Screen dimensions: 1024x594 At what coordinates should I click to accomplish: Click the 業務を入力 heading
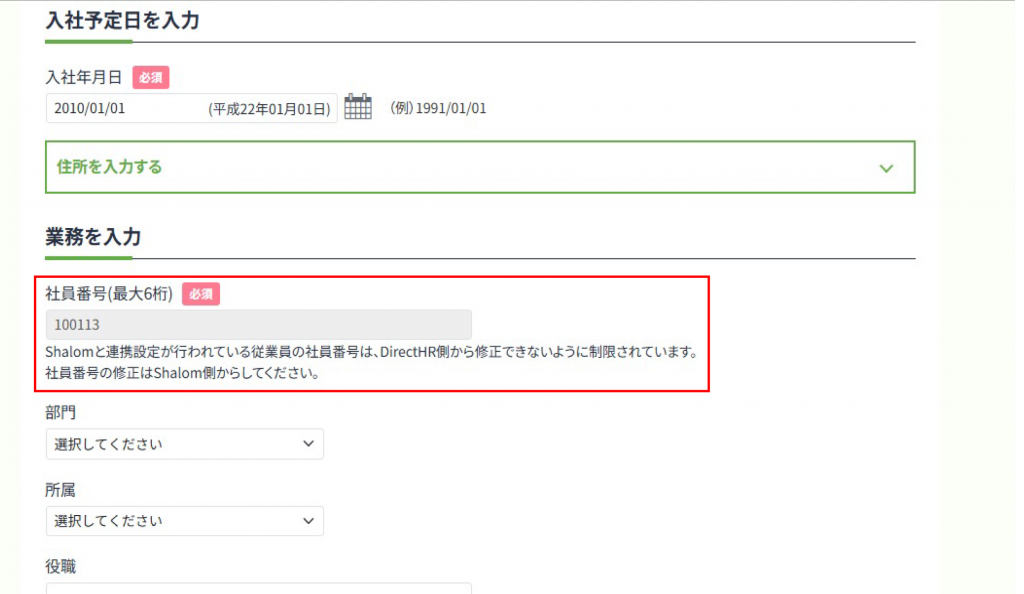pyautogui.click(x=93, y=236)
